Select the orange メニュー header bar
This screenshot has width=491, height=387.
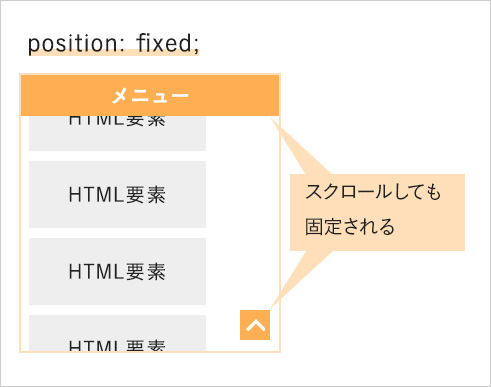click(150, 95)
